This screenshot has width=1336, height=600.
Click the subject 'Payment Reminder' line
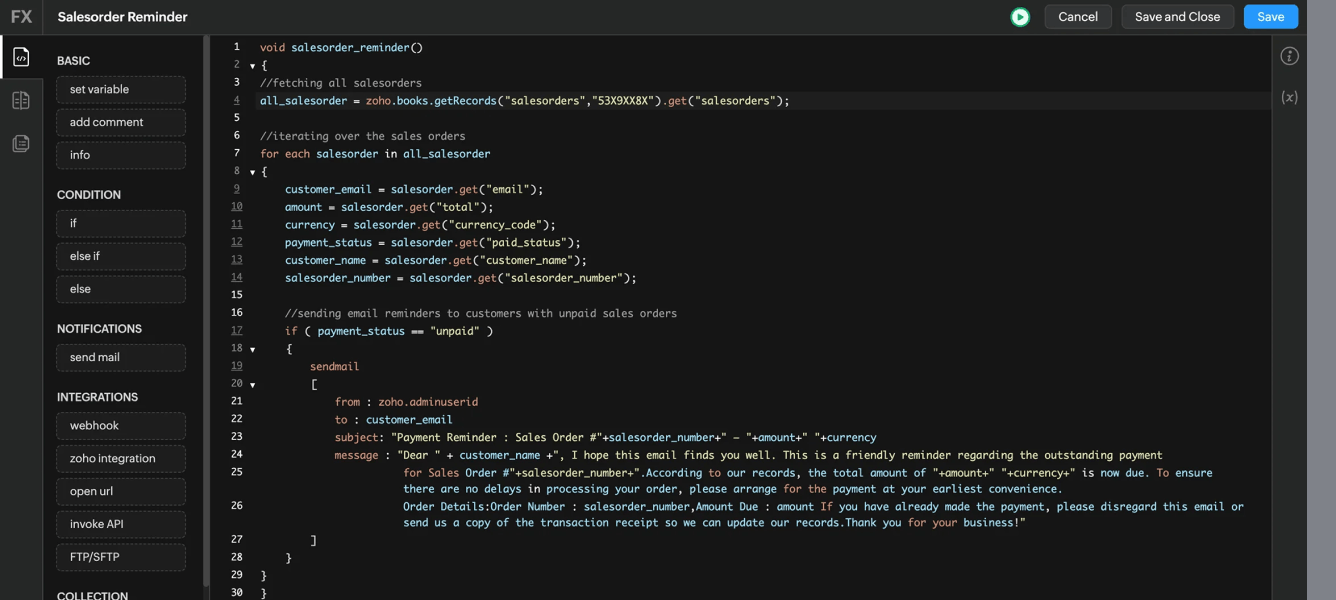pyautogui.click(x=605, y=438)
